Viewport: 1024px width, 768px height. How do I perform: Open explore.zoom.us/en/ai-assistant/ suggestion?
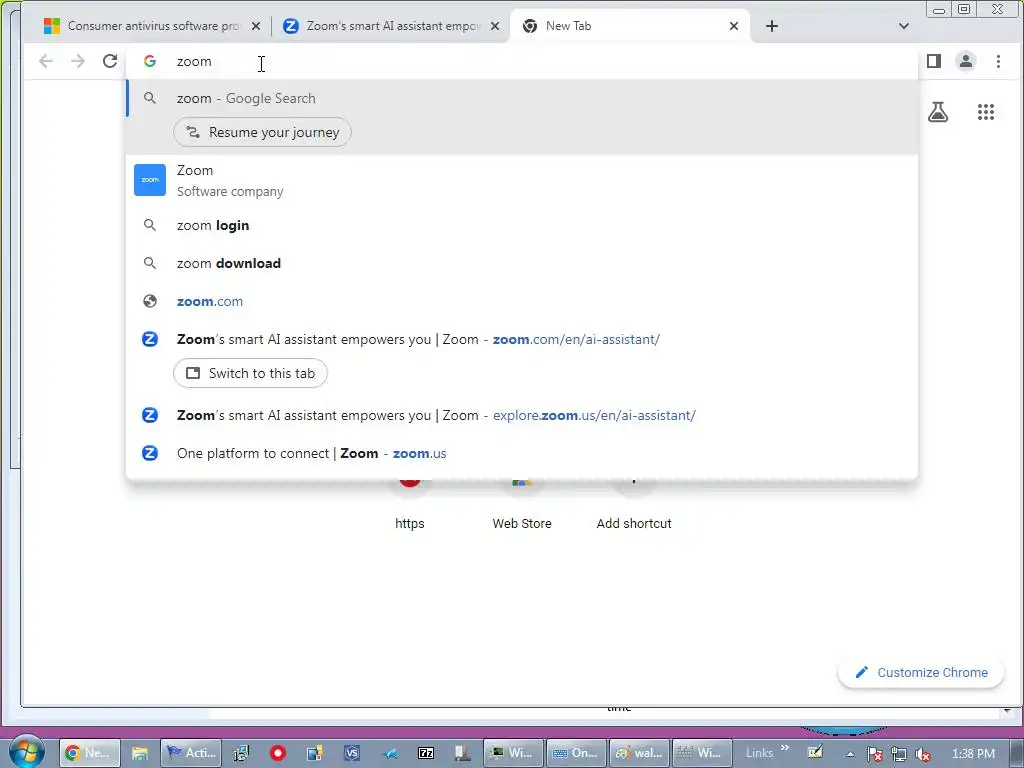[522, 415]
